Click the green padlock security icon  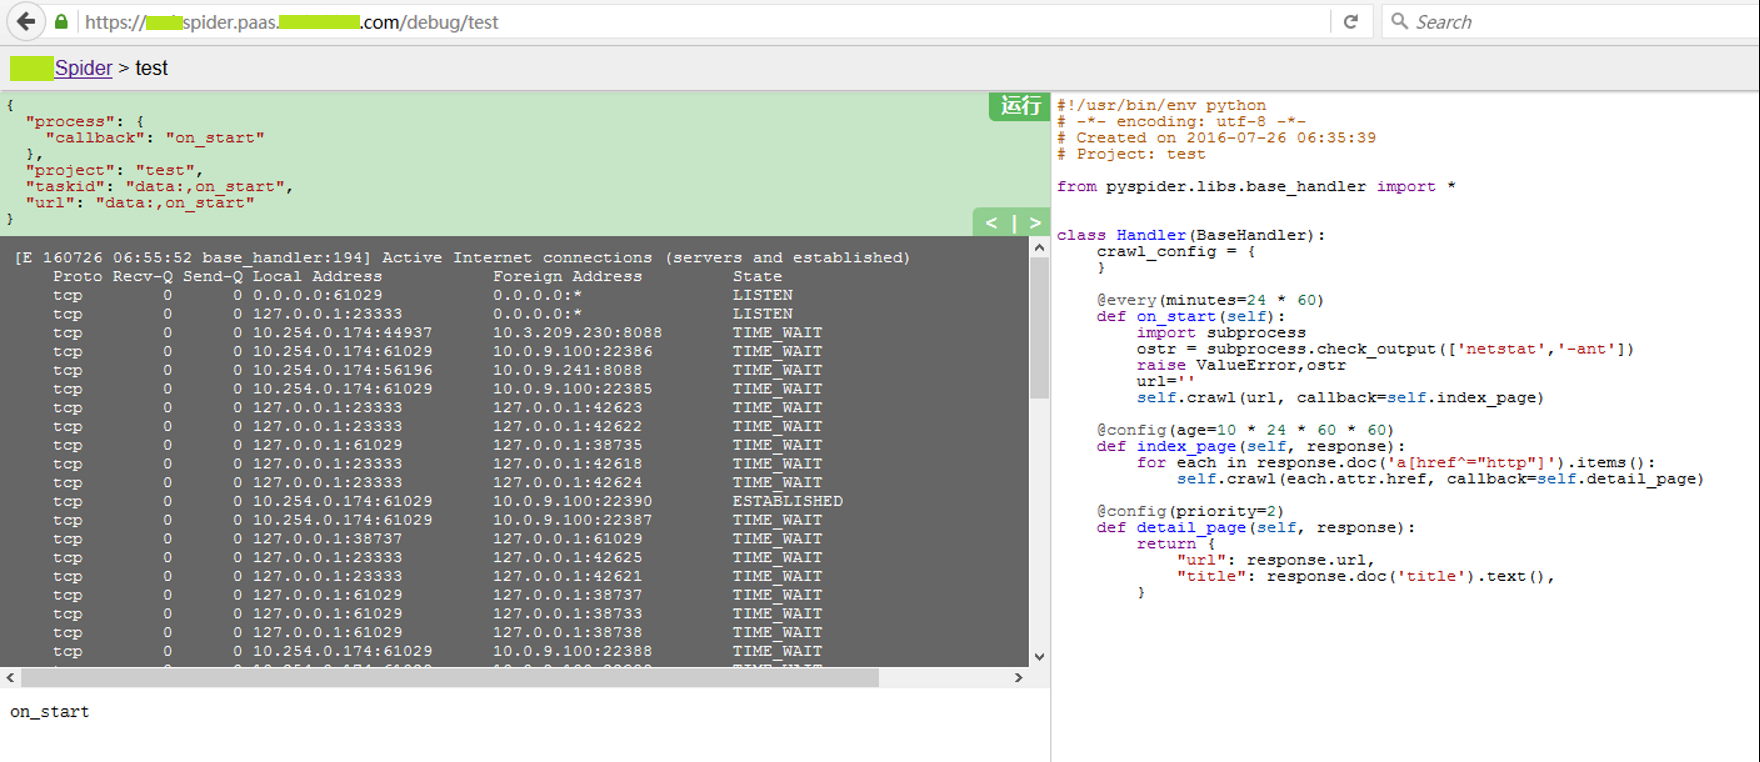[x=61, y=21]
